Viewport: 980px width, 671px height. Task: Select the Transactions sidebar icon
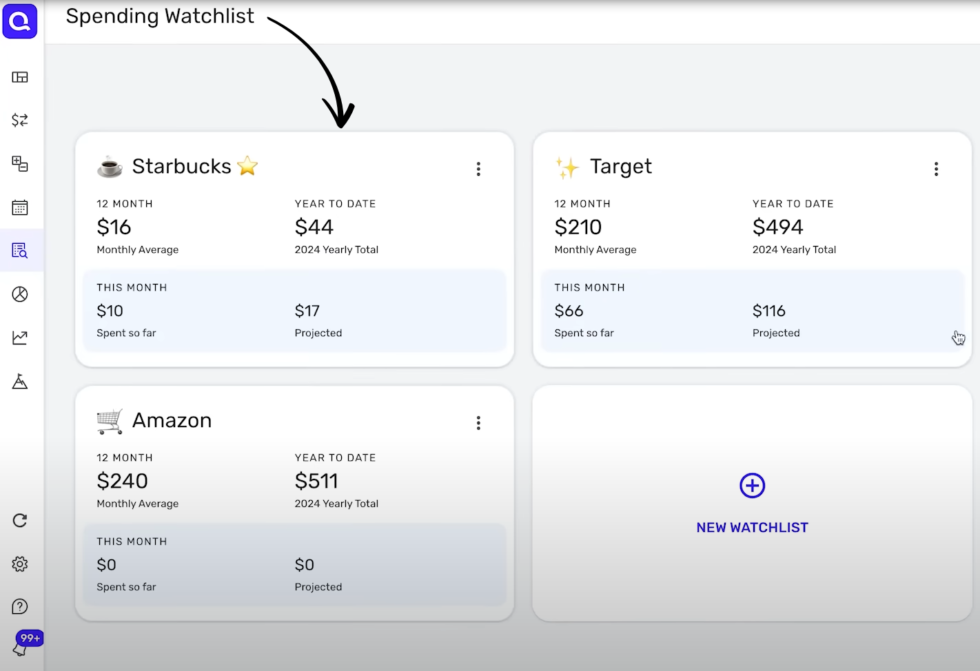[20, 120]
